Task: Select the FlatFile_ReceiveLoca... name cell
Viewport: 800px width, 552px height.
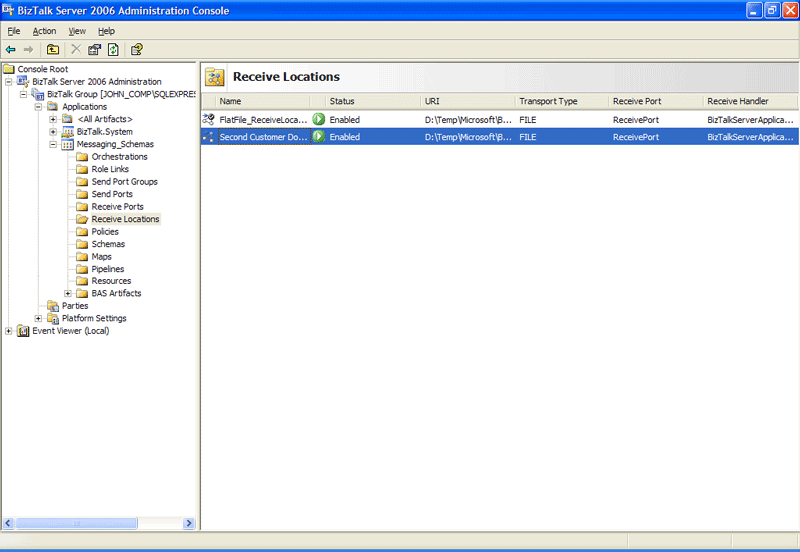Action: pos(263,119)
